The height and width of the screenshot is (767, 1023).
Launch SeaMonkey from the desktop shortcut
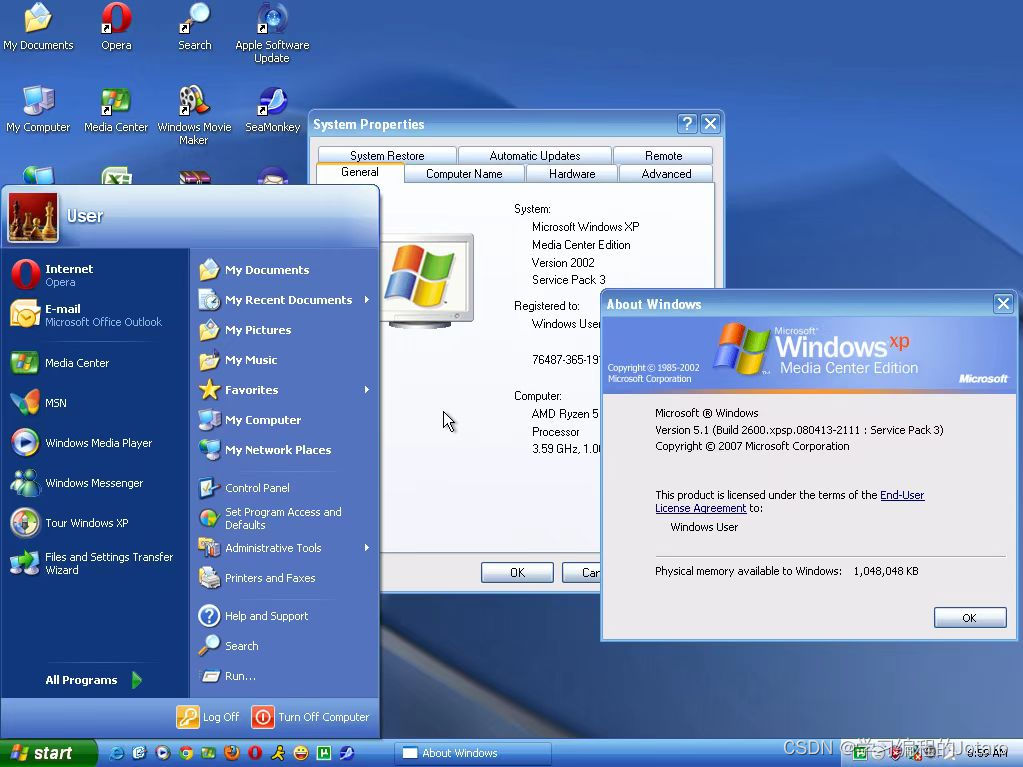click(272, 109)
